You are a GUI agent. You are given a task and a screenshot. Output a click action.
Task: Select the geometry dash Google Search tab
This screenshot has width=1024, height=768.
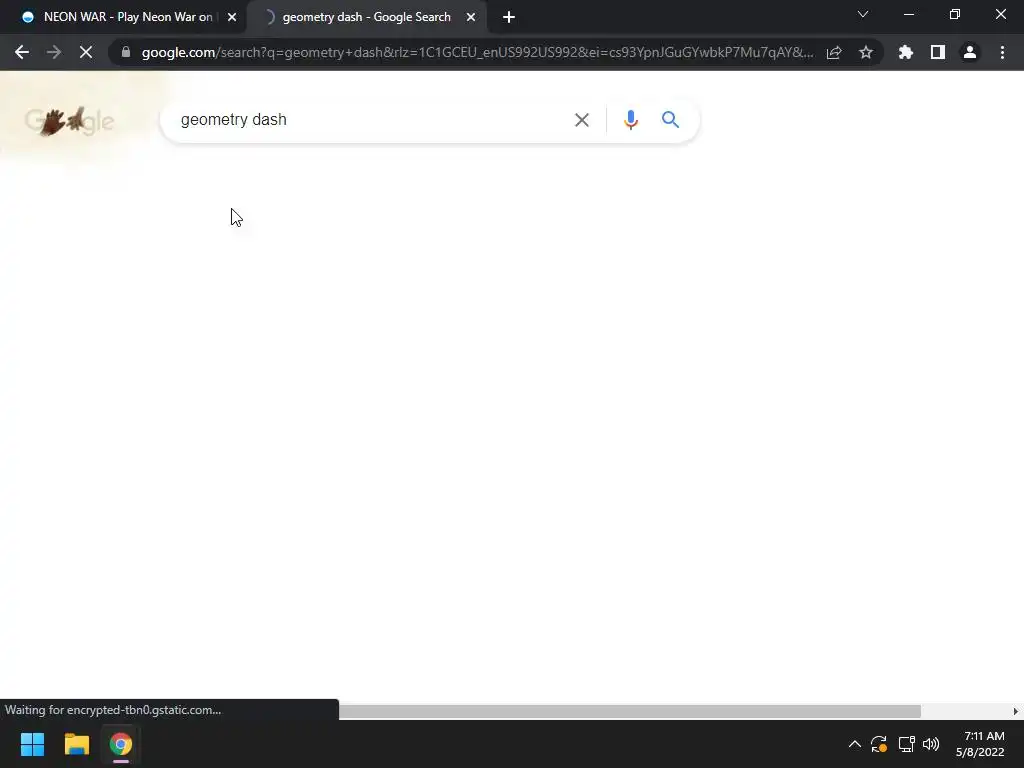367,17
